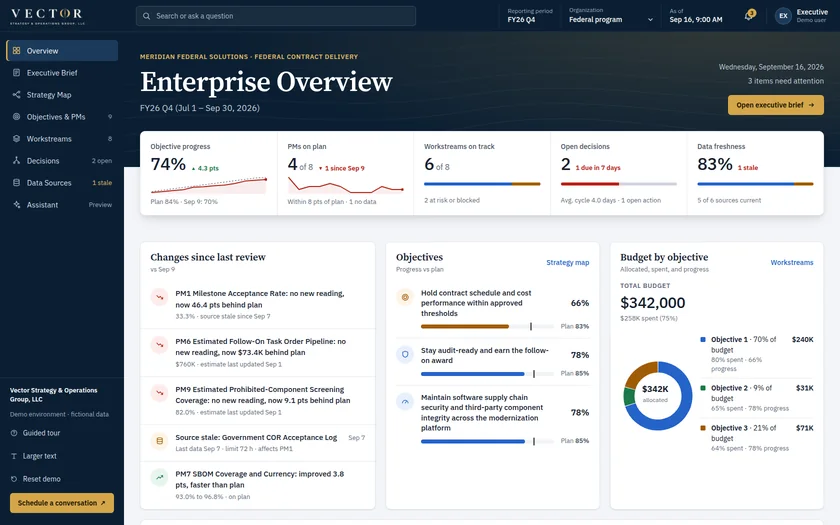Click the Overview grid icon in sidebar

tap(17, 50)
